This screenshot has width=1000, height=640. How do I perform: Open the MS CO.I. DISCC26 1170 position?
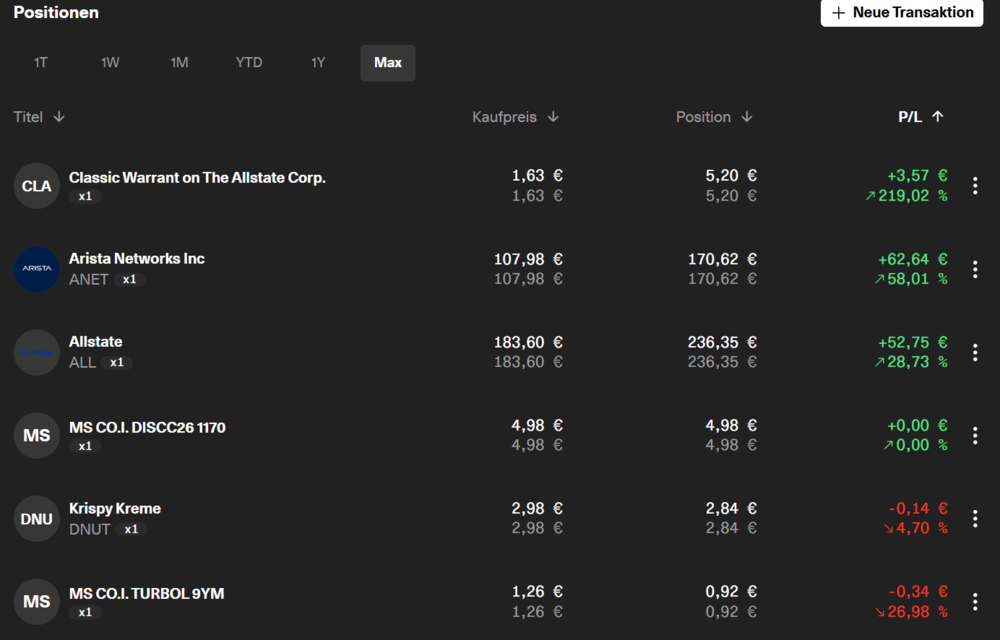tap(147, 427)
